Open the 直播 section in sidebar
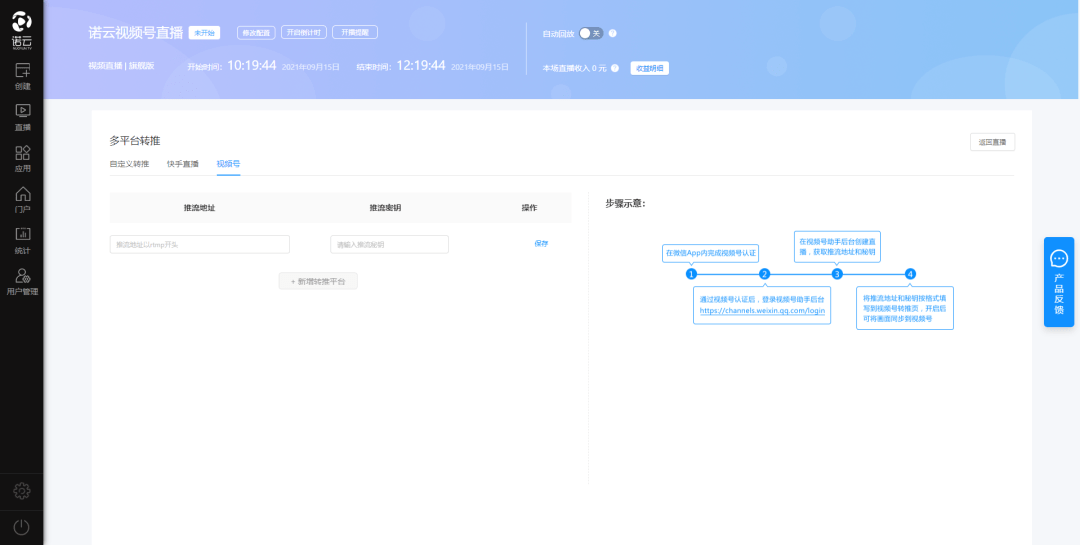Image resolution: width=1080 pixels, height=545 pixels. pos(22,117)
